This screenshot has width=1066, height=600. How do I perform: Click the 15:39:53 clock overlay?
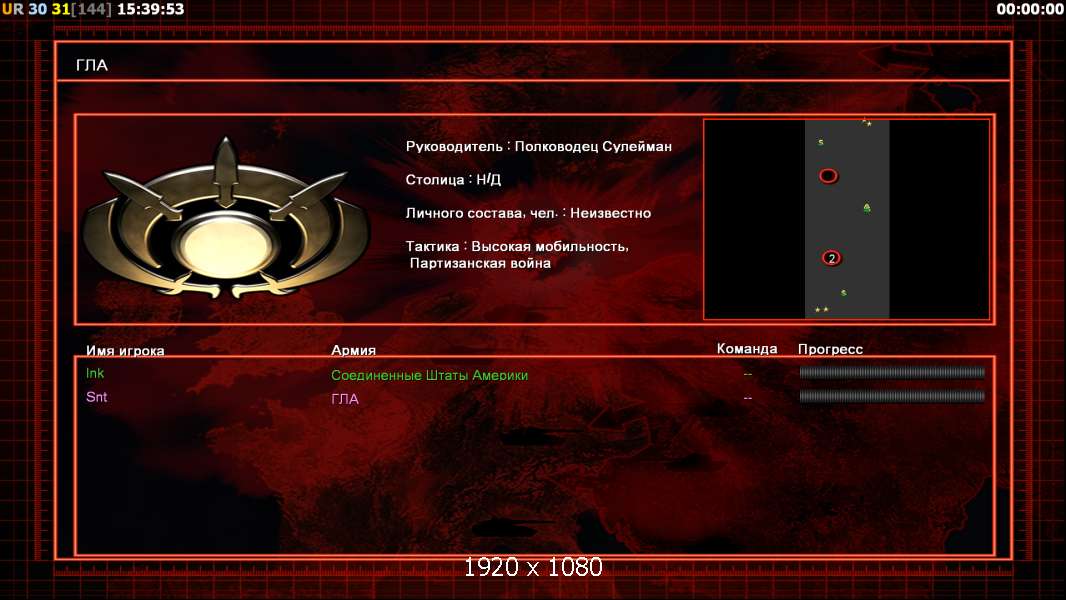(150, 9)
